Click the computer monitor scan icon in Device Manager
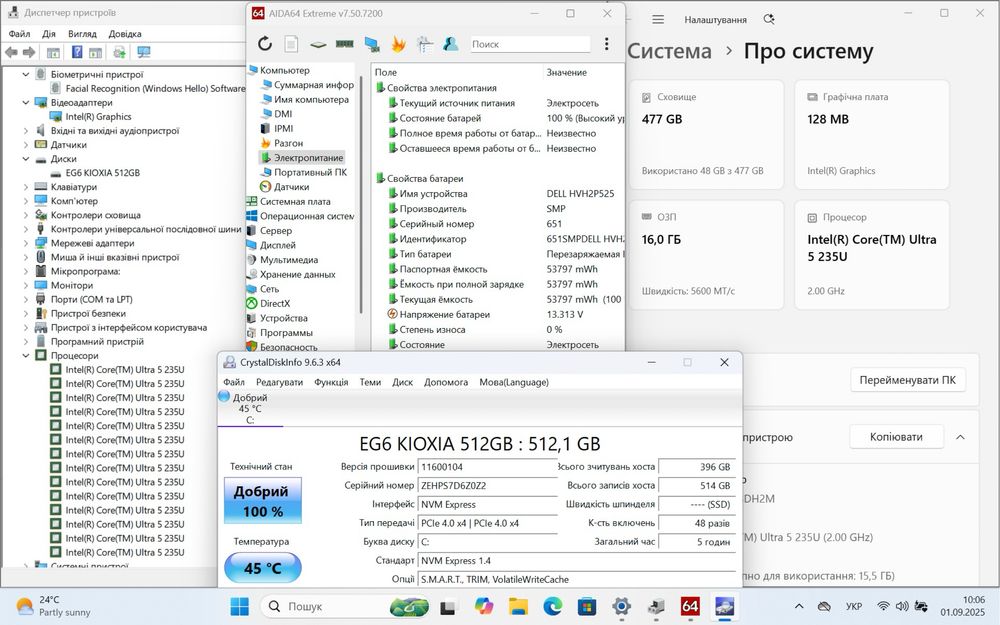1000x625 pixels. pos(144,52)
